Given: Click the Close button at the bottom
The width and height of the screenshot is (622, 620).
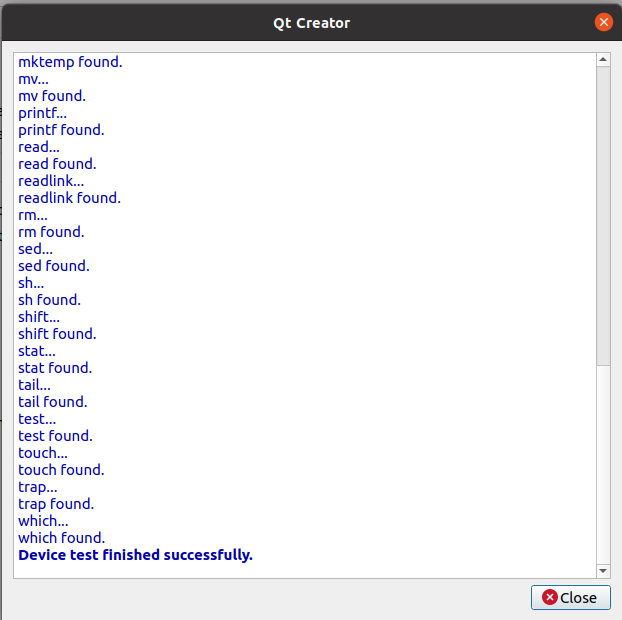Looking at the screenshot, I should click(570, 597).
